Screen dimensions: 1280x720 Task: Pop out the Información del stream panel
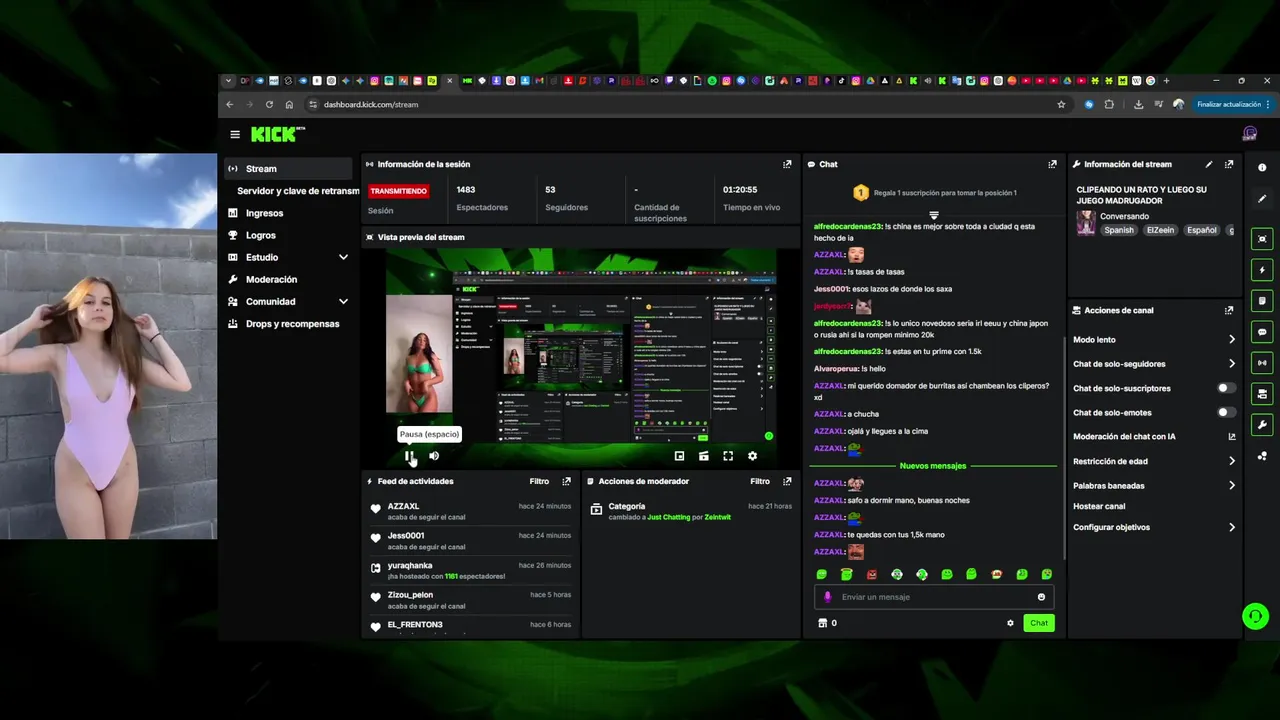tap(1229, 164)
